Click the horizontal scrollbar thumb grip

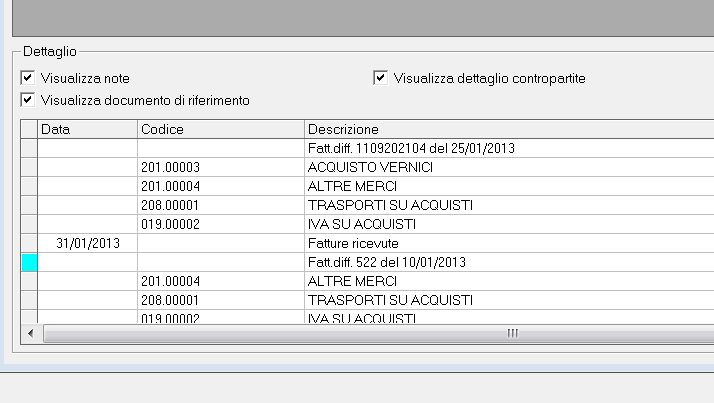coord(512,333)
